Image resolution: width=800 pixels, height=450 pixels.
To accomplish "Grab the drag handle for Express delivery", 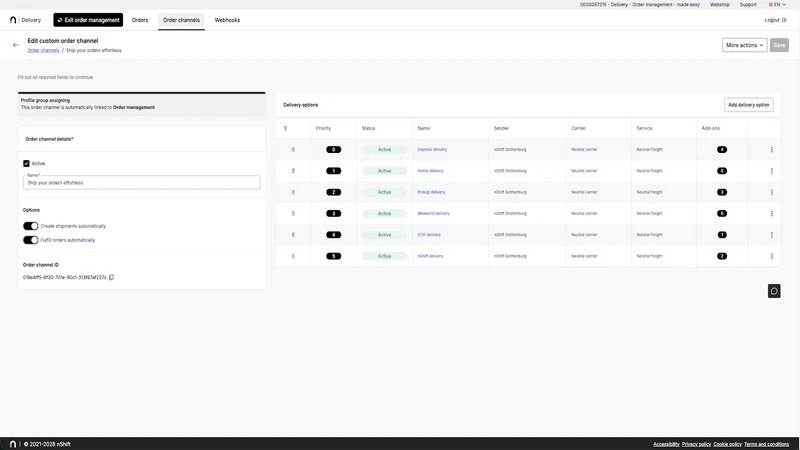I will (293, 149).
